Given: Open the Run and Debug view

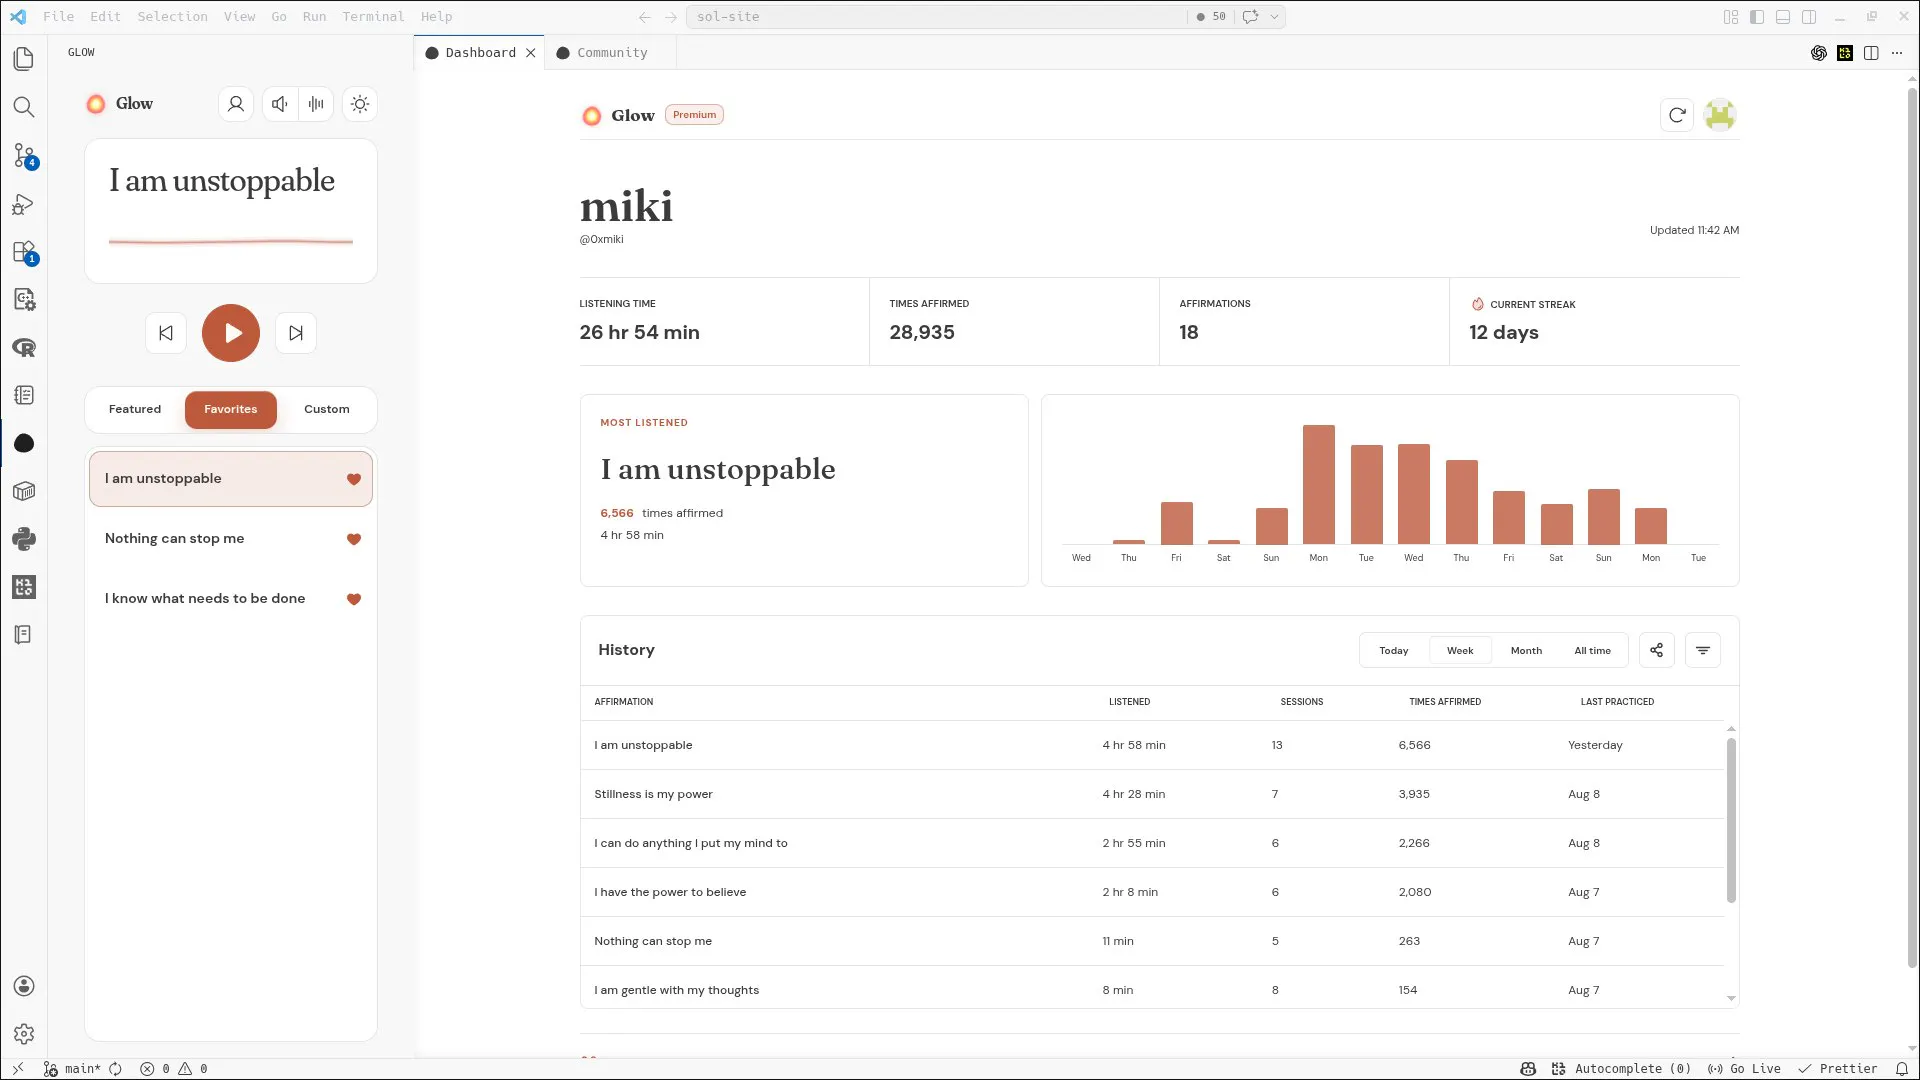Looking at the screenshot, I should click(24, 204).
